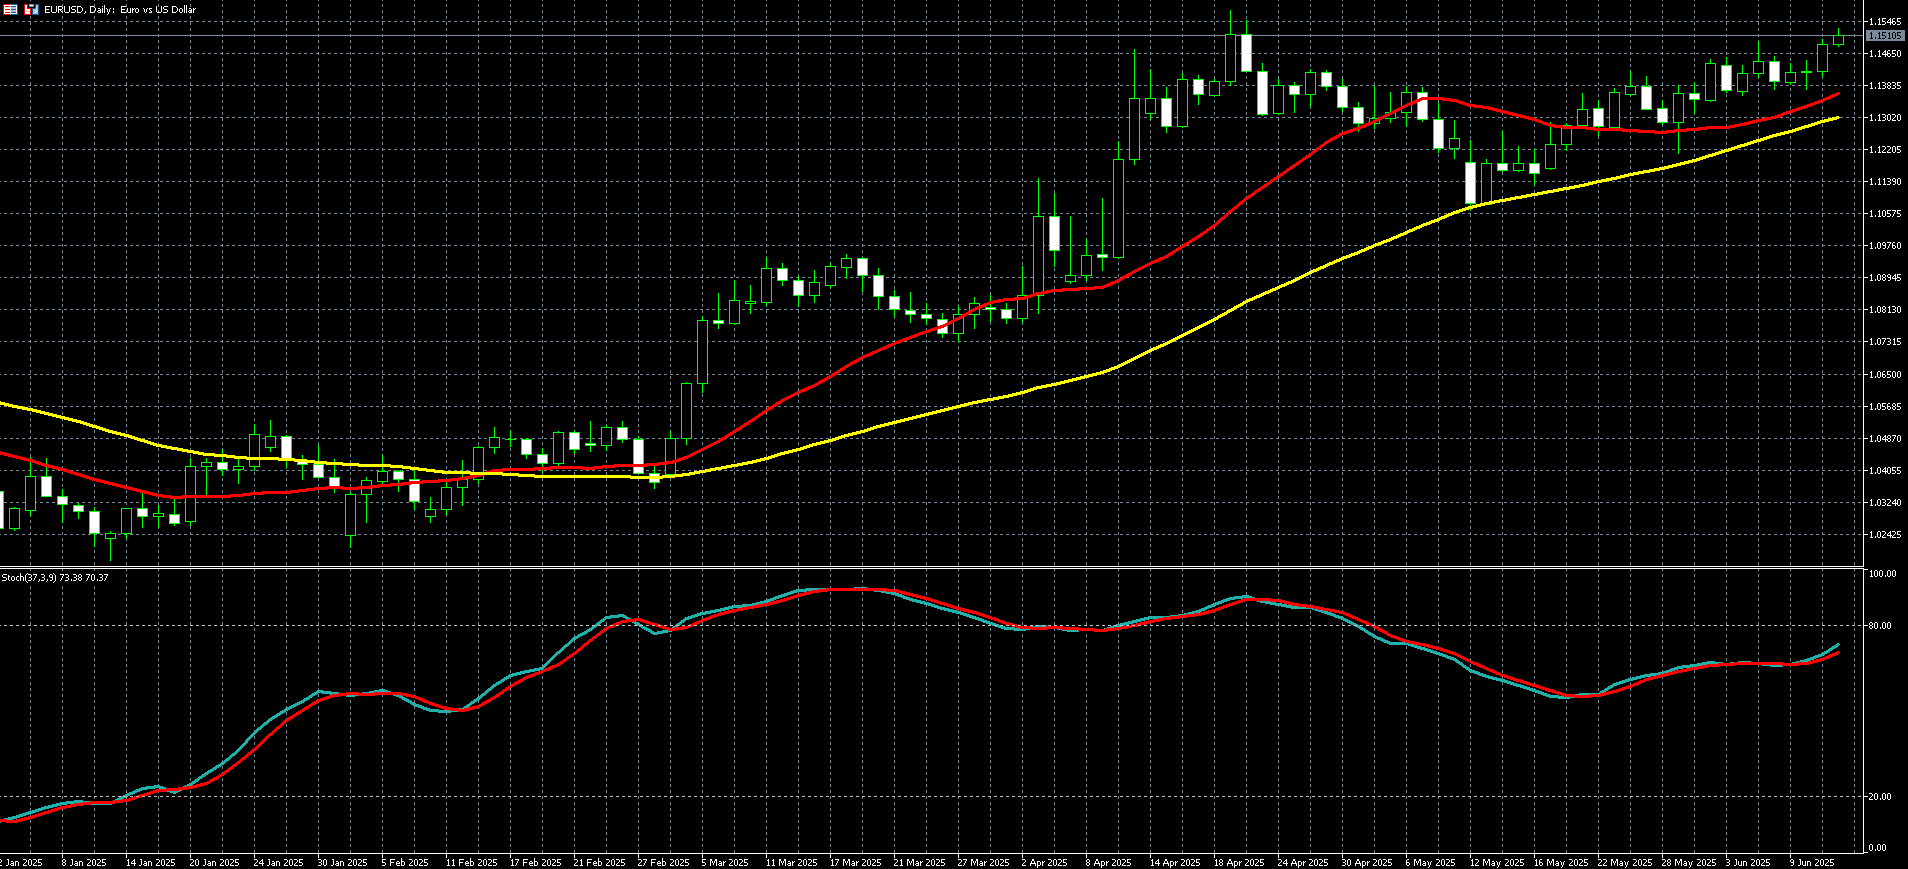The image size is (1908, 869).
Task: Click the 100.00 stochastic scale label
Action: pos(1883,574)
